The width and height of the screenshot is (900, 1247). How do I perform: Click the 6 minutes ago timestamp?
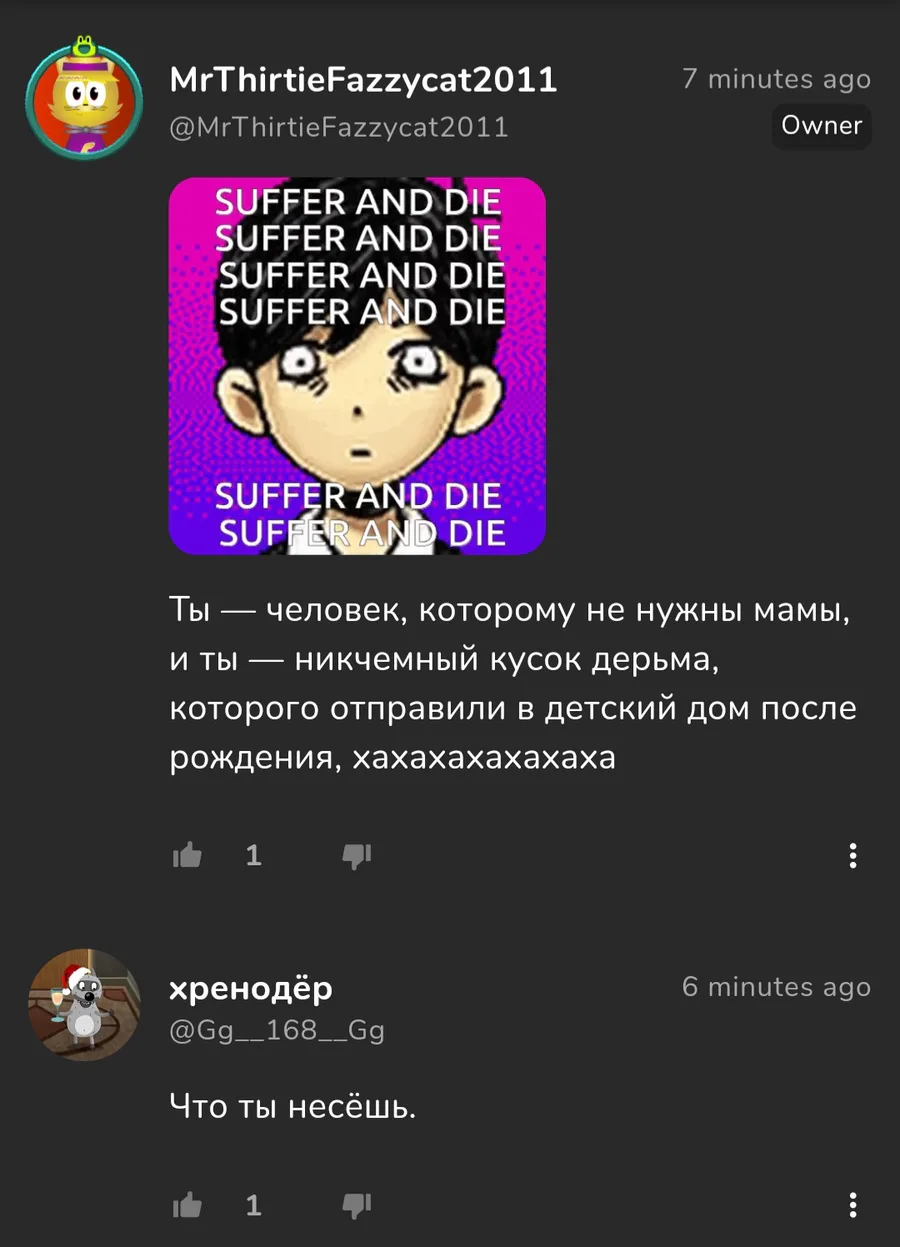(777, 987)
